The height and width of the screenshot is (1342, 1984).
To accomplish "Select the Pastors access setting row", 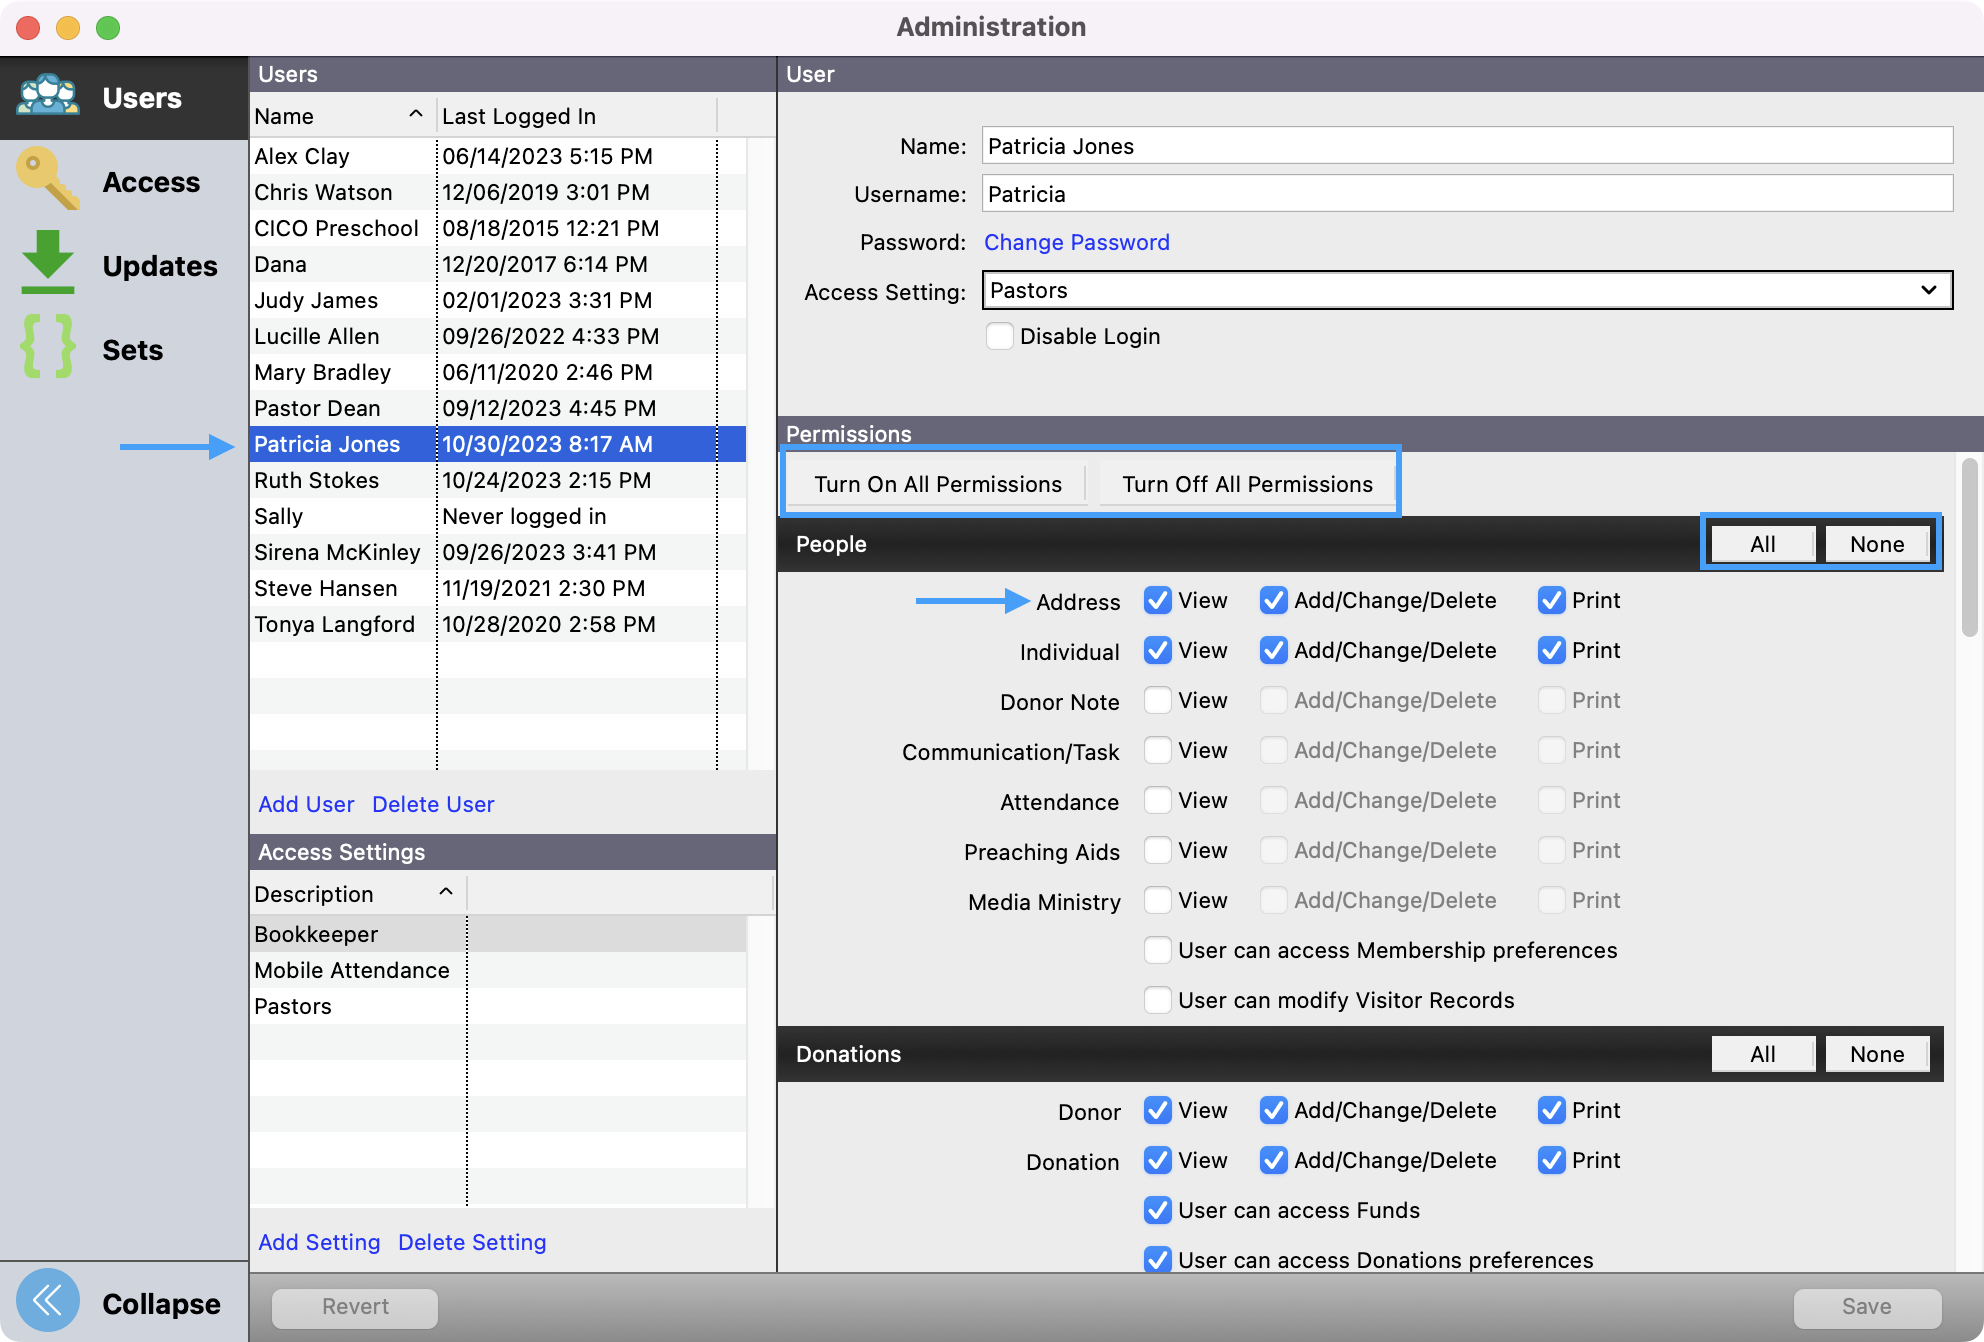I will point(293,1006).
